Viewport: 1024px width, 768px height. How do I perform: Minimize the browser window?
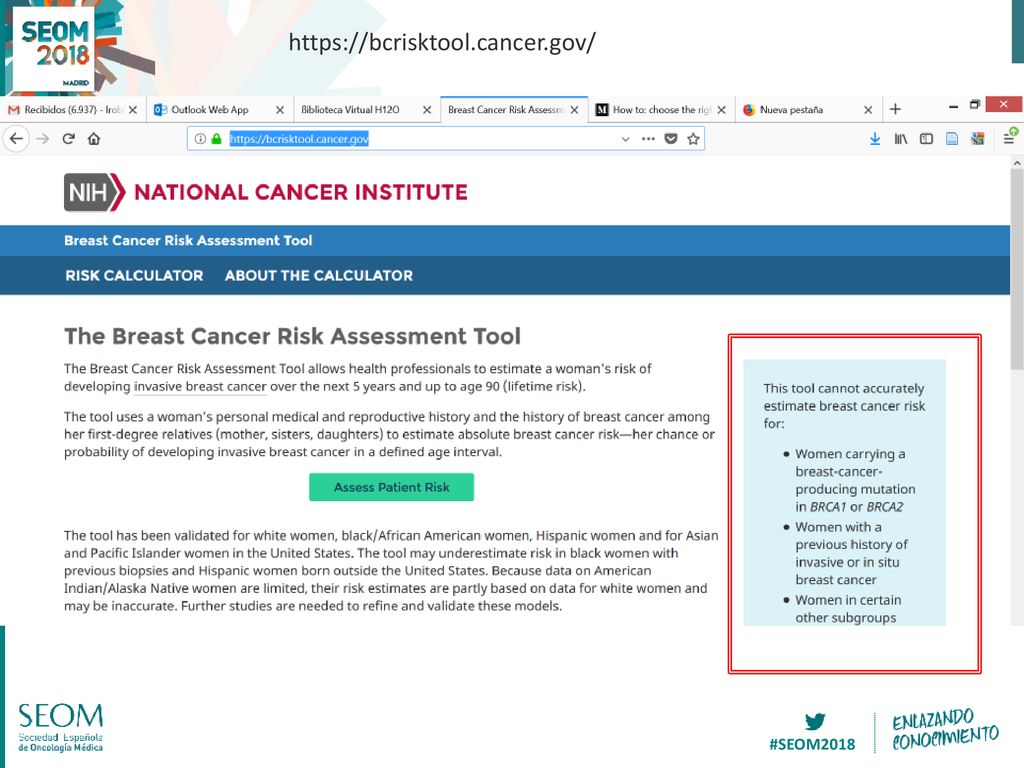tap(953, 106)
